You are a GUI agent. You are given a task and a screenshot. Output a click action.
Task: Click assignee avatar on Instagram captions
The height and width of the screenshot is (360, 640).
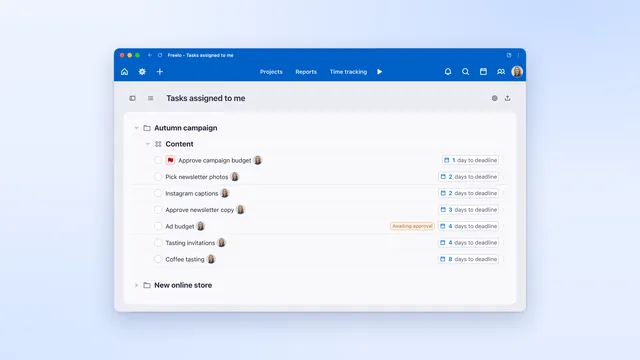225,193
